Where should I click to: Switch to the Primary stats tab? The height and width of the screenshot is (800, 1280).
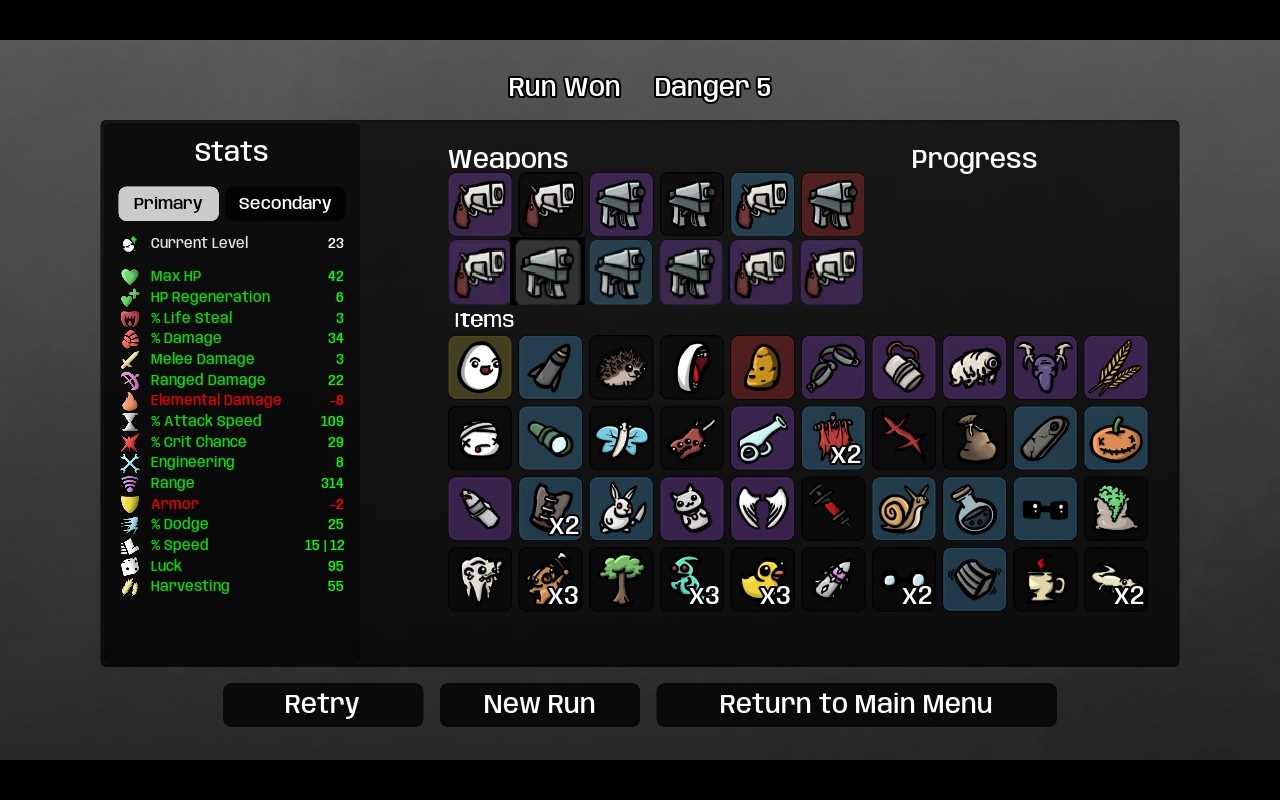coord(168,203)
